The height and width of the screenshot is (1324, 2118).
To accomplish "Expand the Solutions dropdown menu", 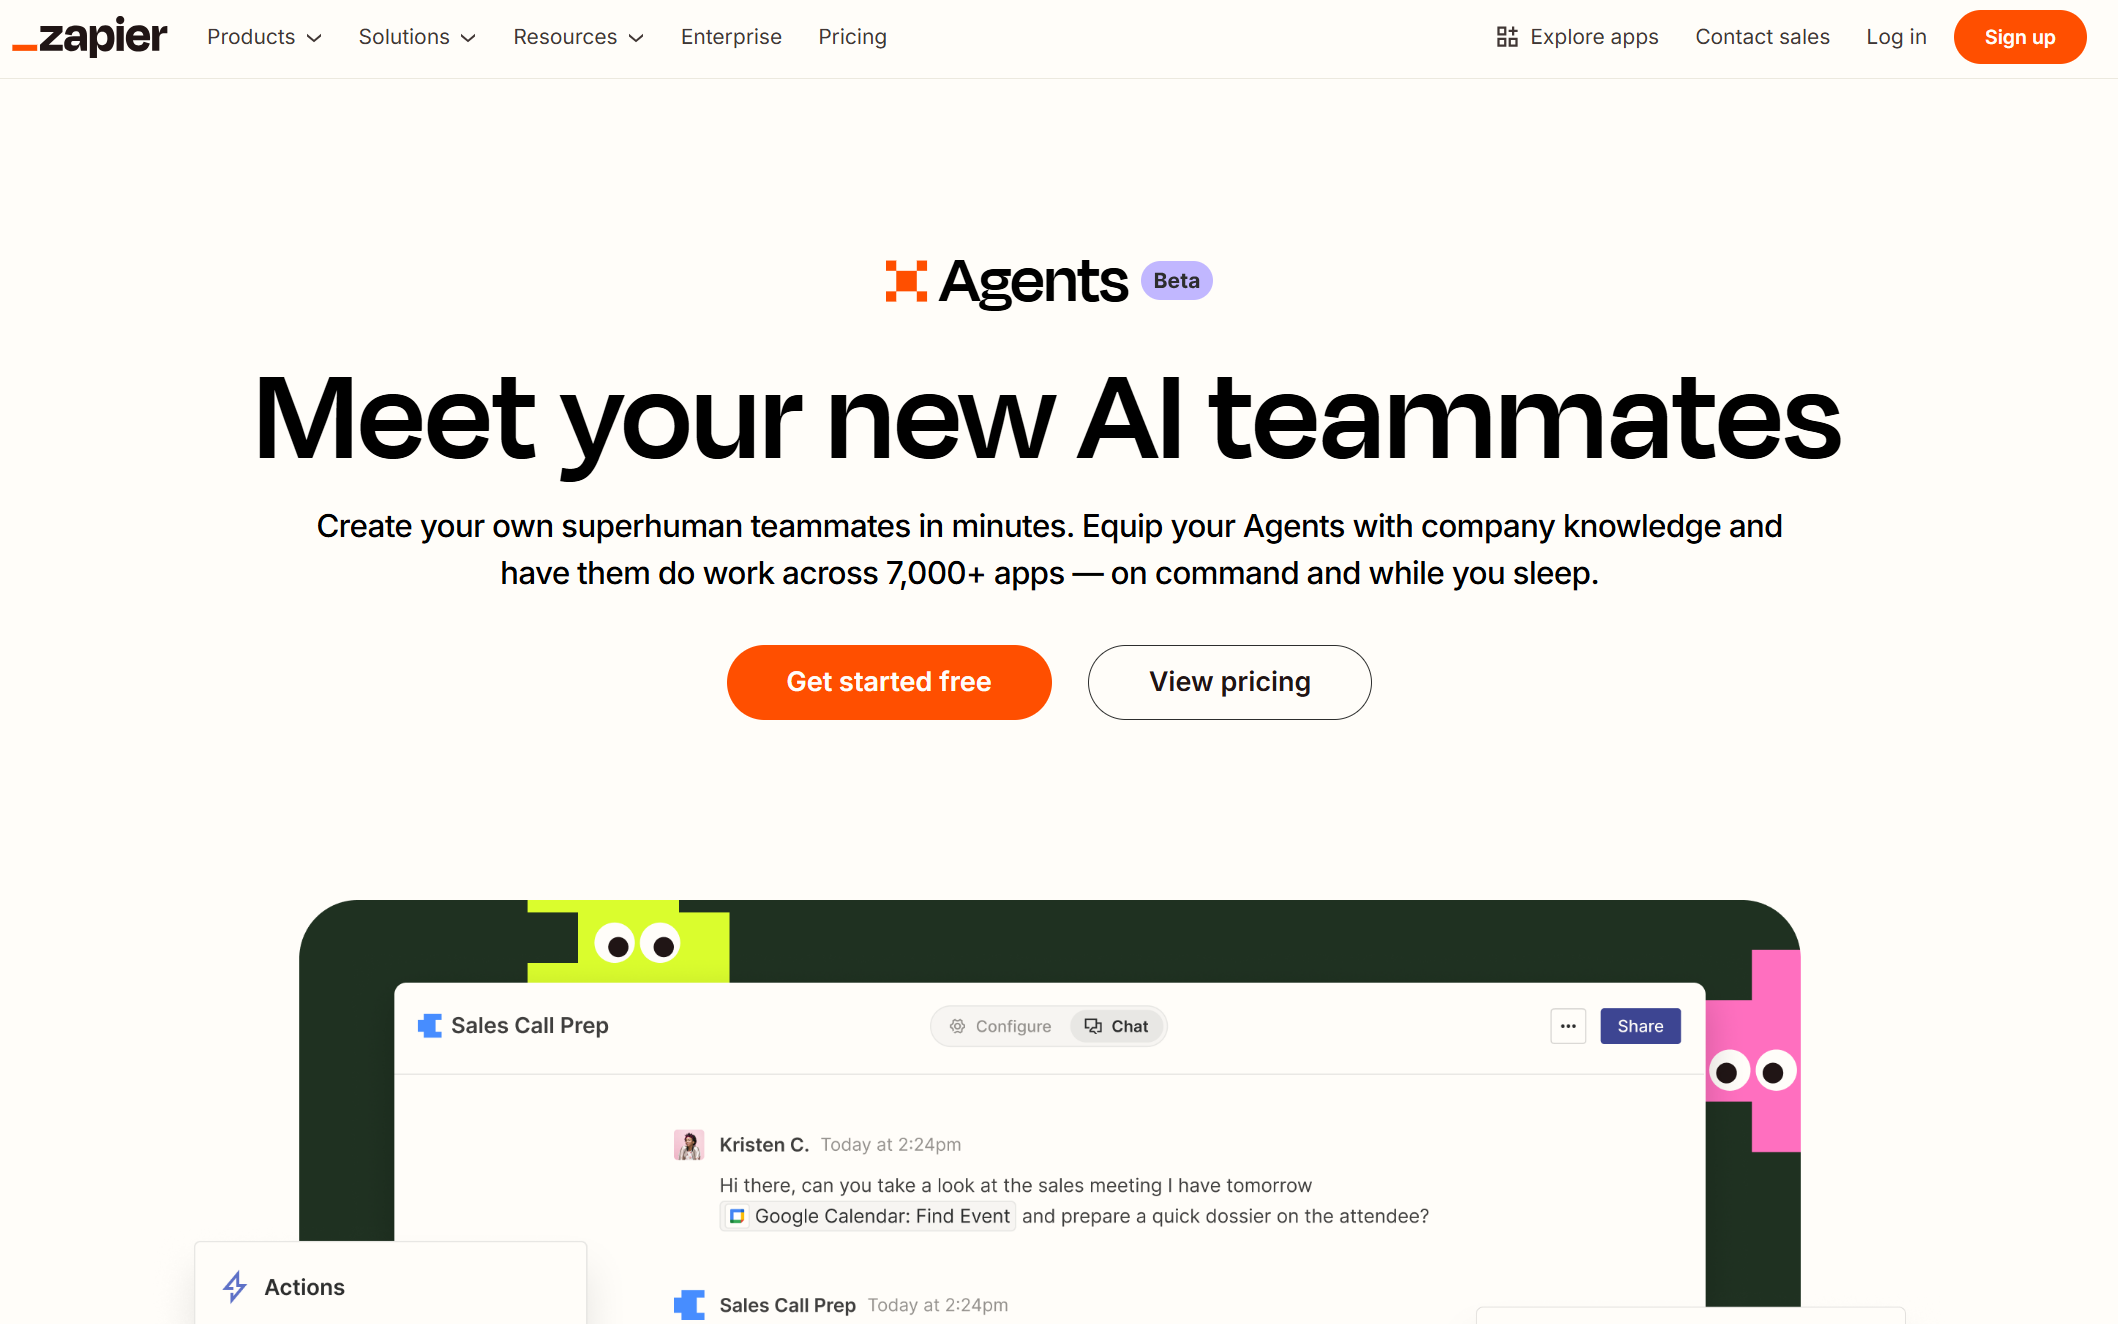I will pos(416,37).
